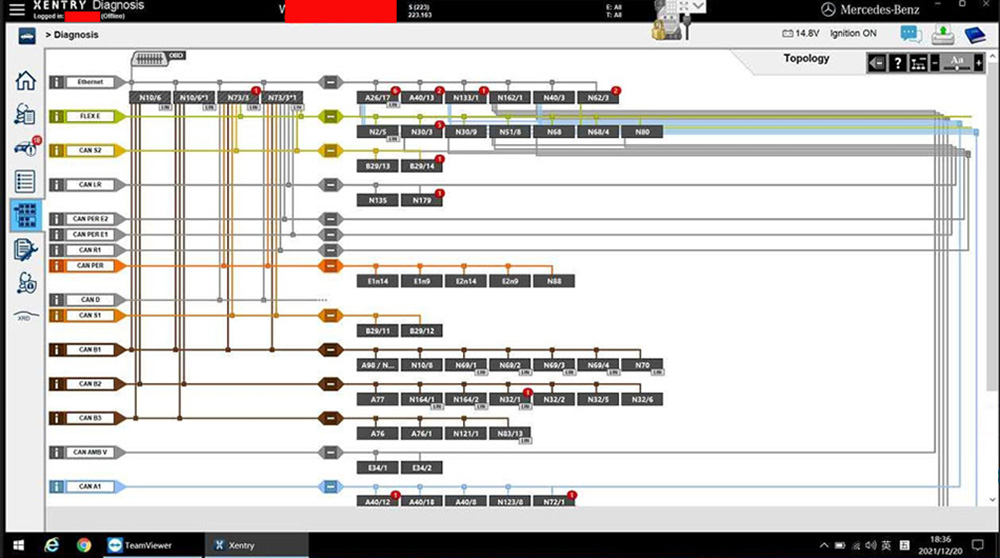
Task: Open control unit E34/1
Action: 378,468
